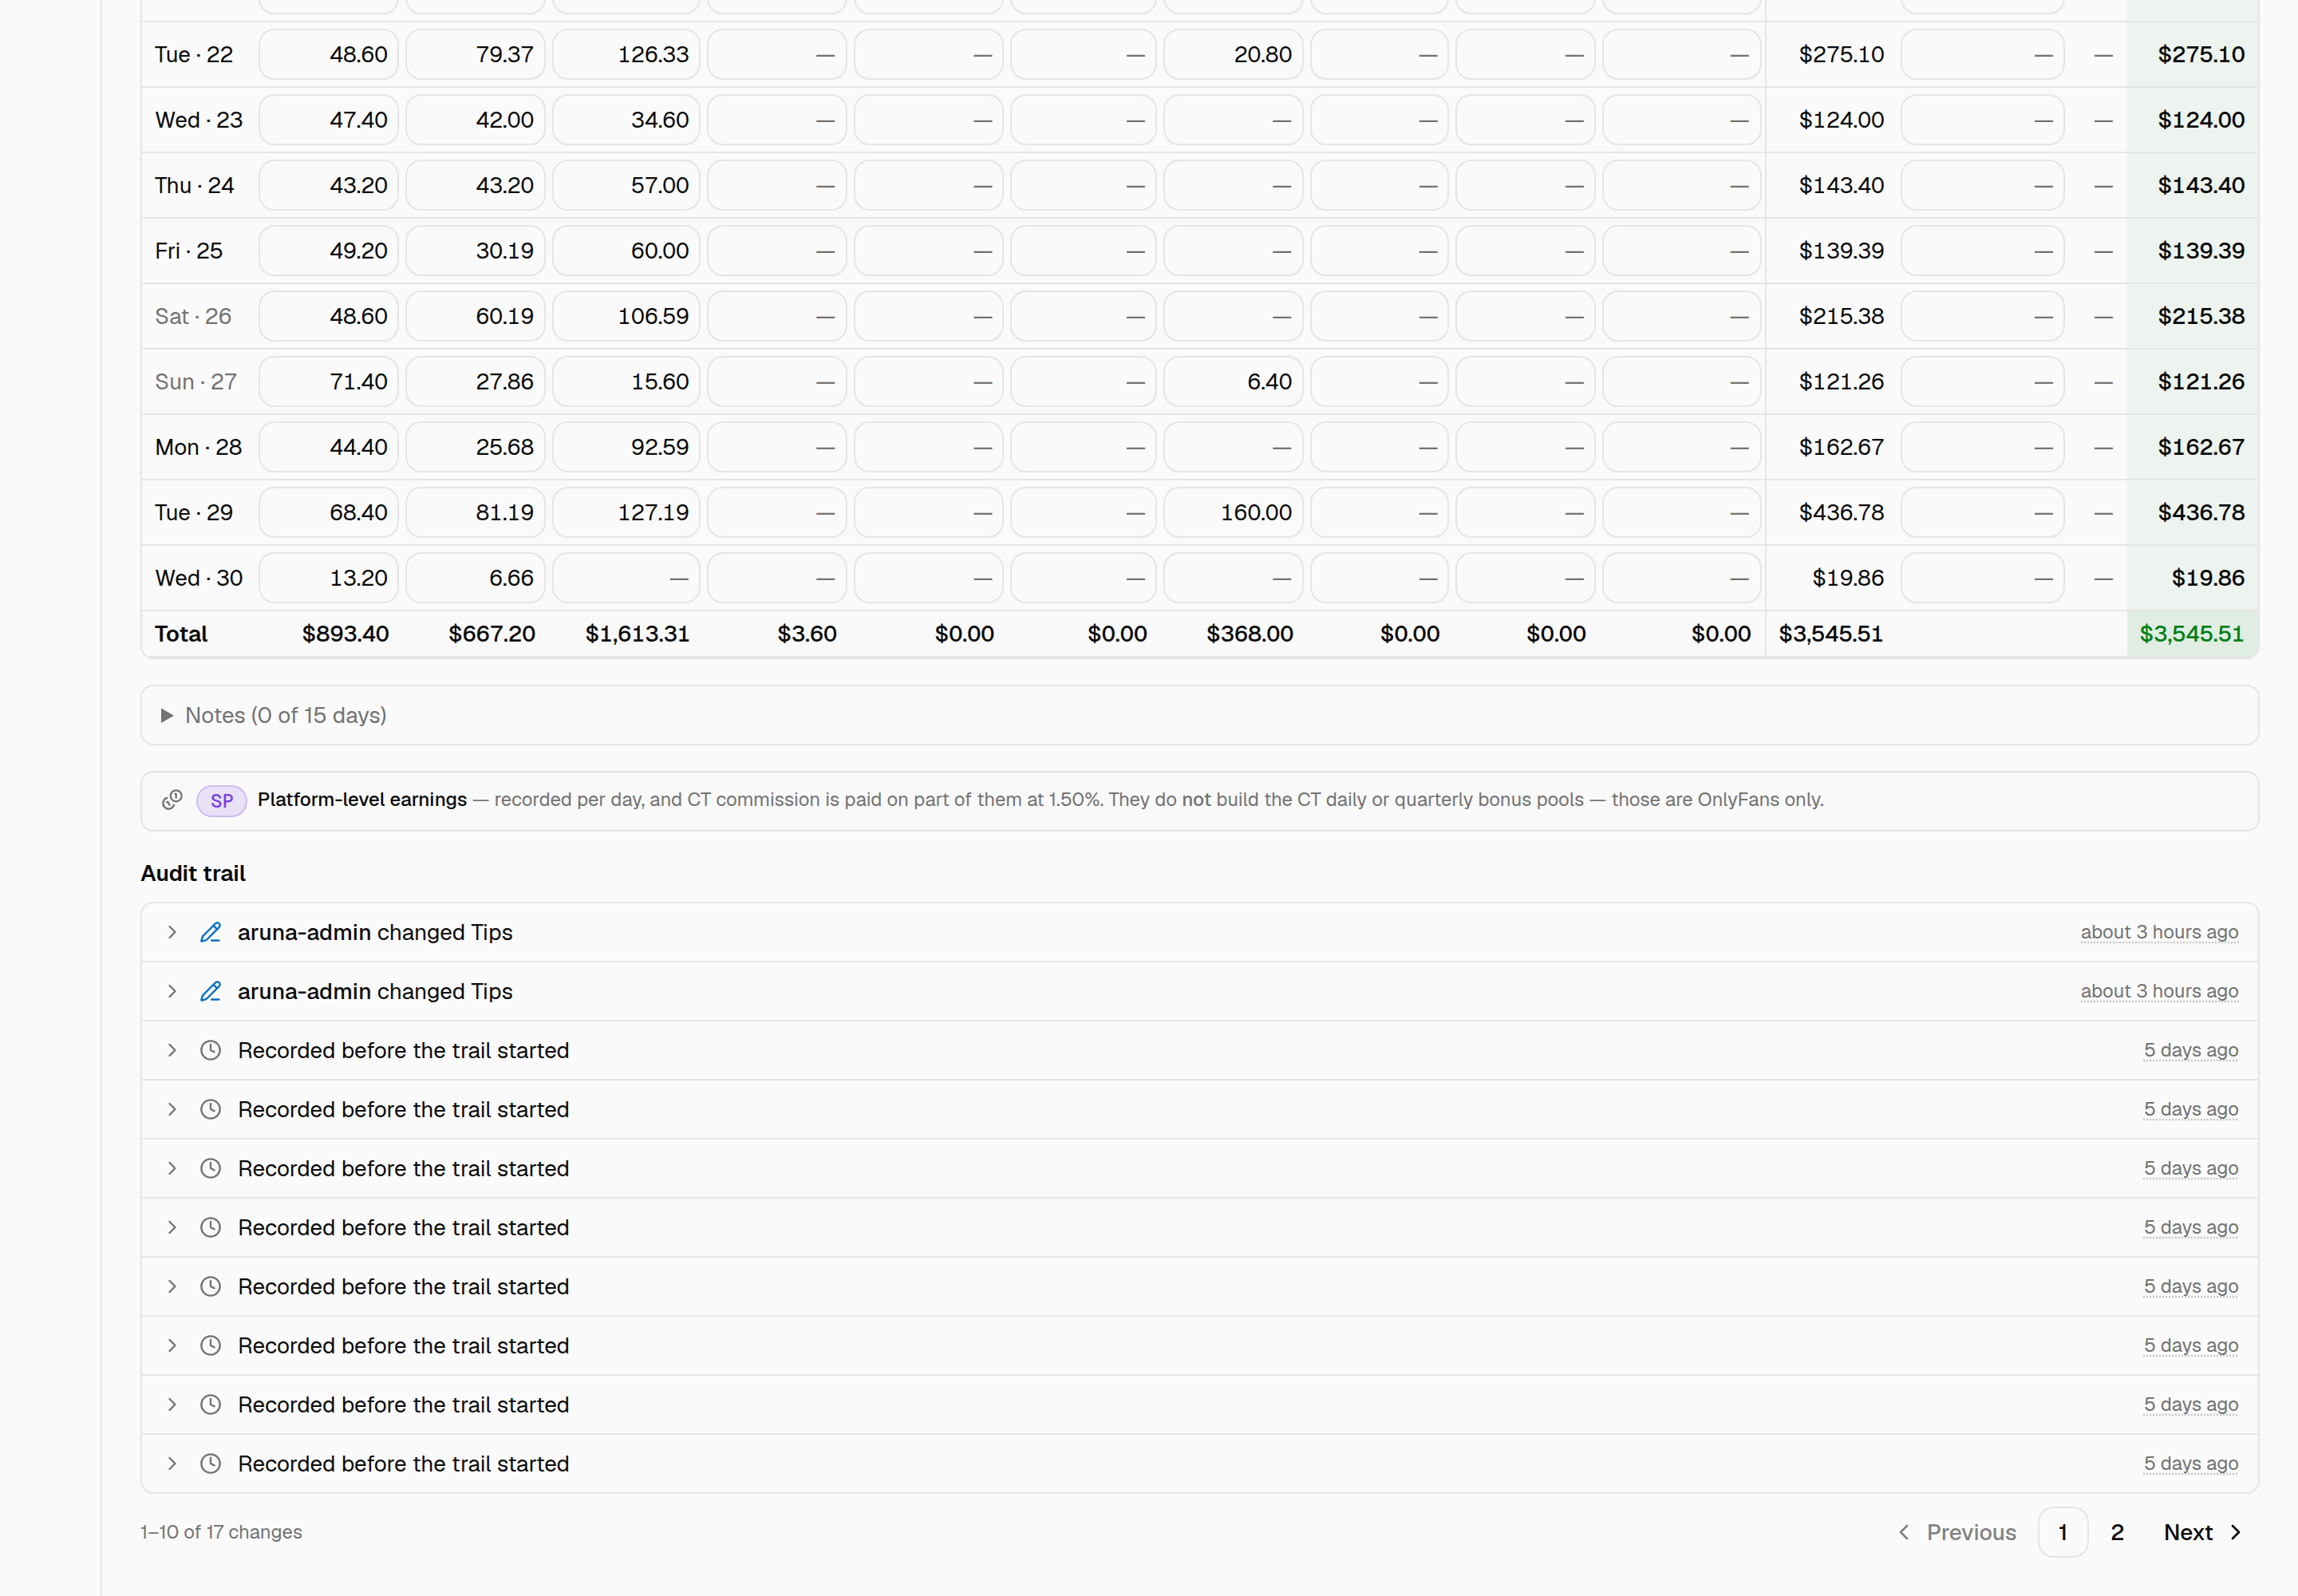Click the 20.80 field in Tue 22 row
Viewport: 2298px width, 1596px height.
point(1233,54)
